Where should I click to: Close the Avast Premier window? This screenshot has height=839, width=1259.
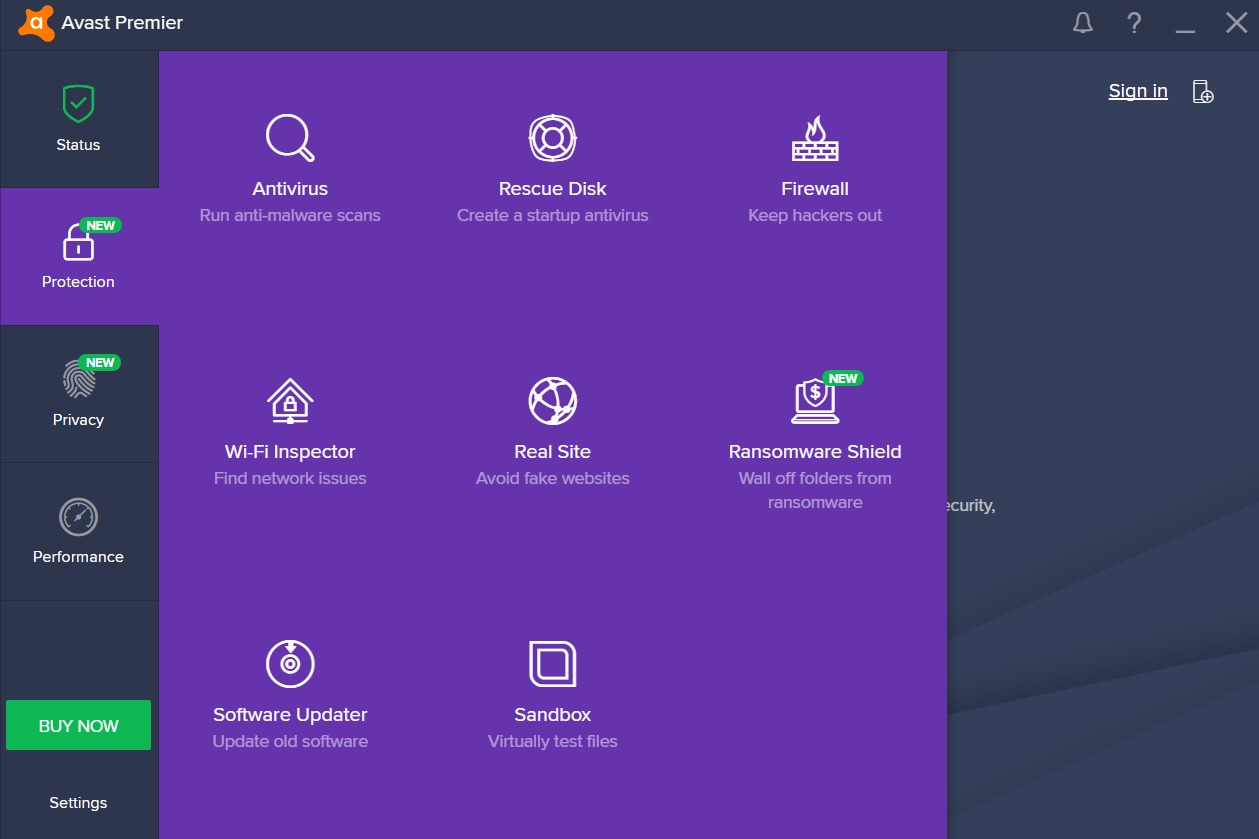pyautogui.click(x=1237, y=23)
